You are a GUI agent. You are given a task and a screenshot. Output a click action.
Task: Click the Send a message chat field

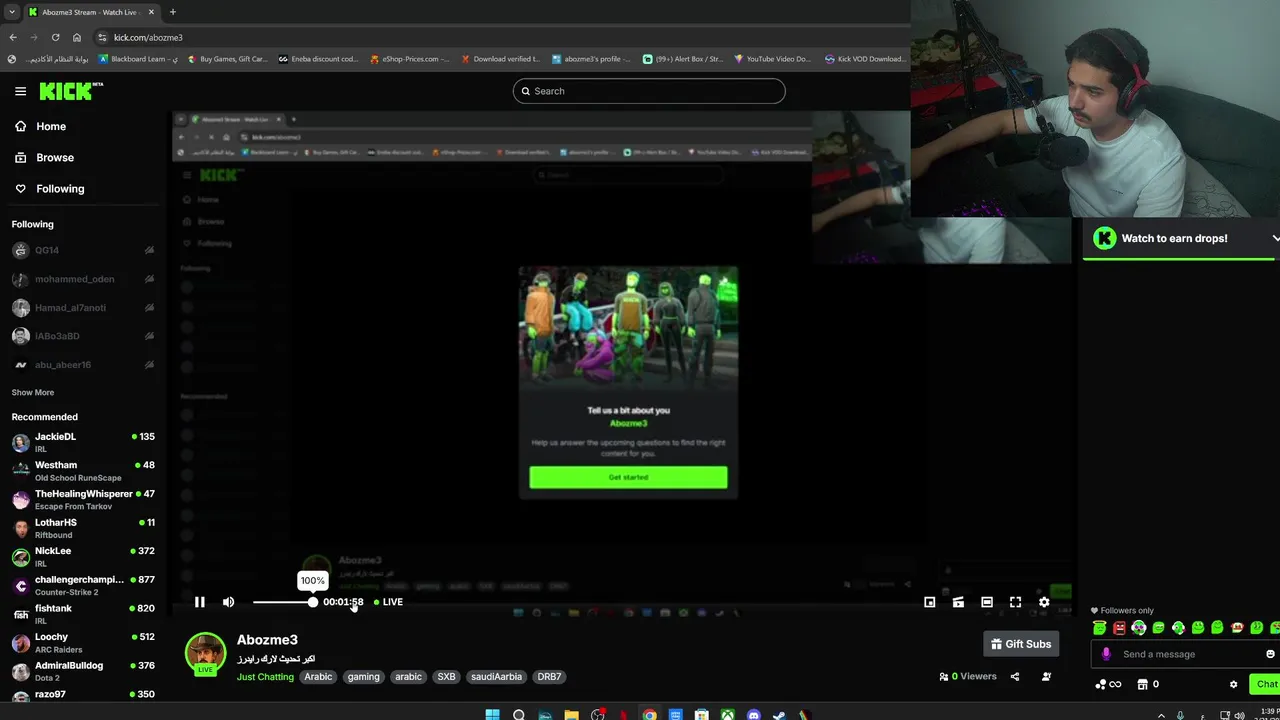pyautogui.click(x=1183, y=654)
